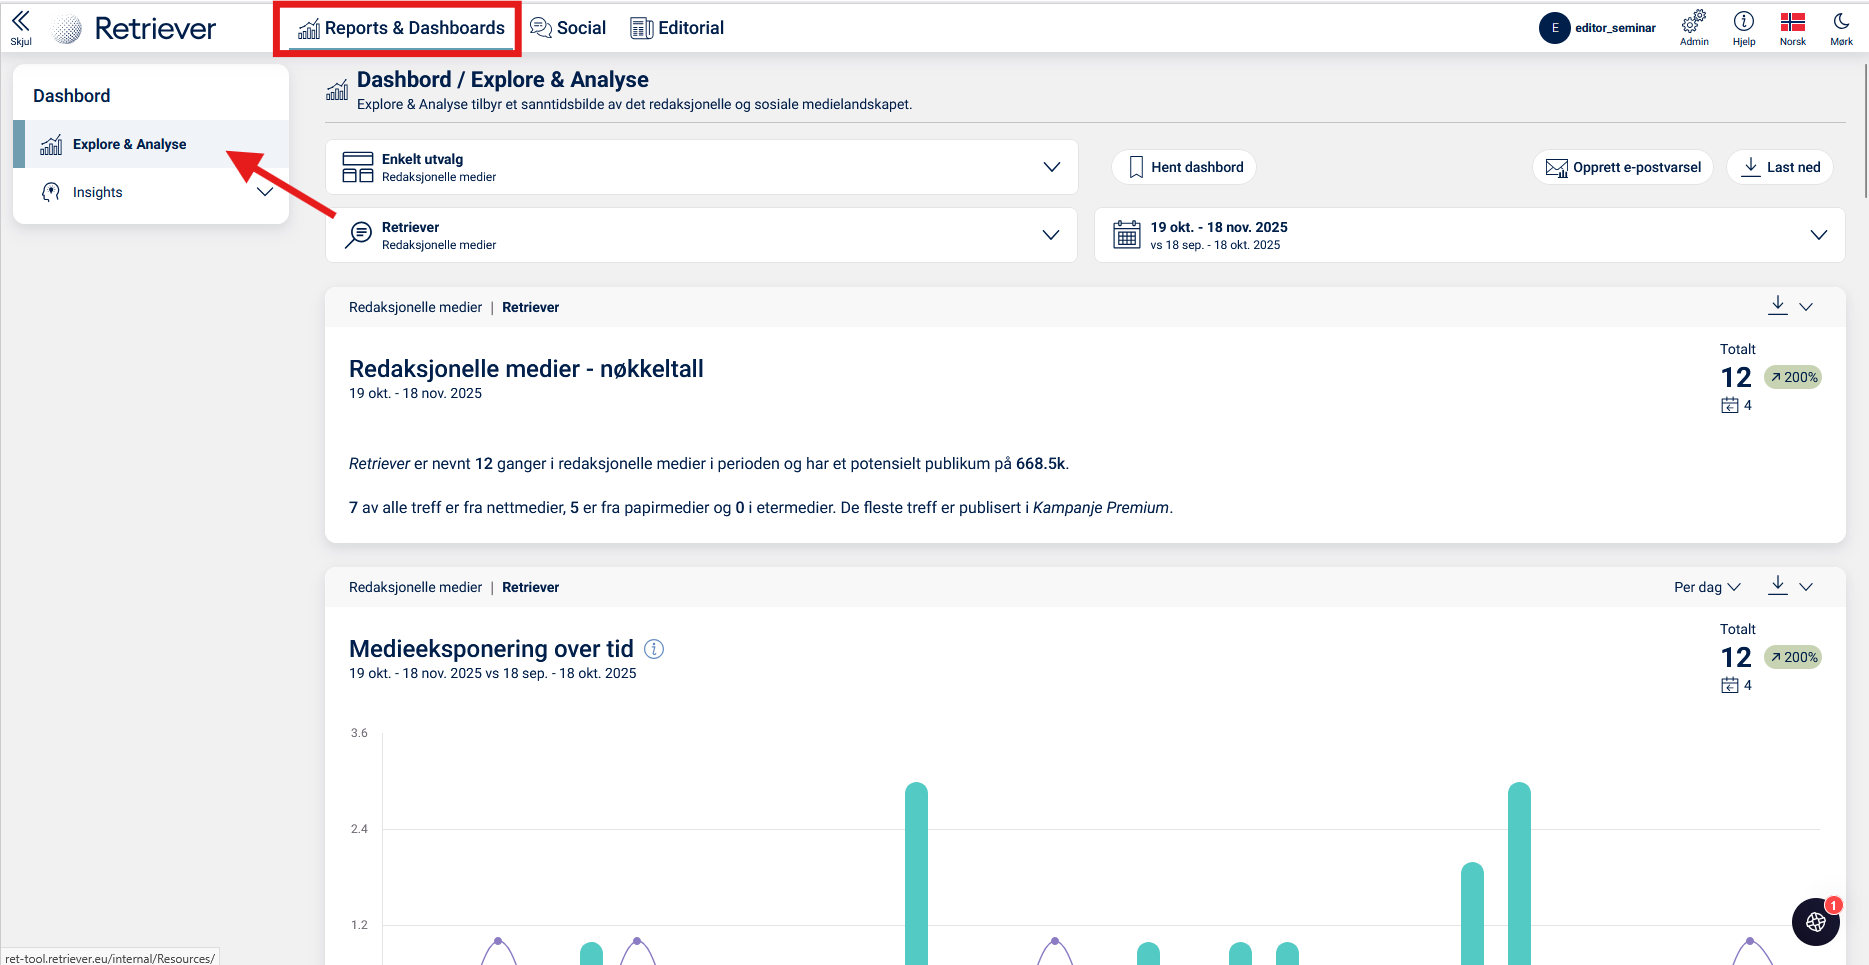Open the Enkelt utvalg dropdown
1869x965 pixels.
(702, 167)
